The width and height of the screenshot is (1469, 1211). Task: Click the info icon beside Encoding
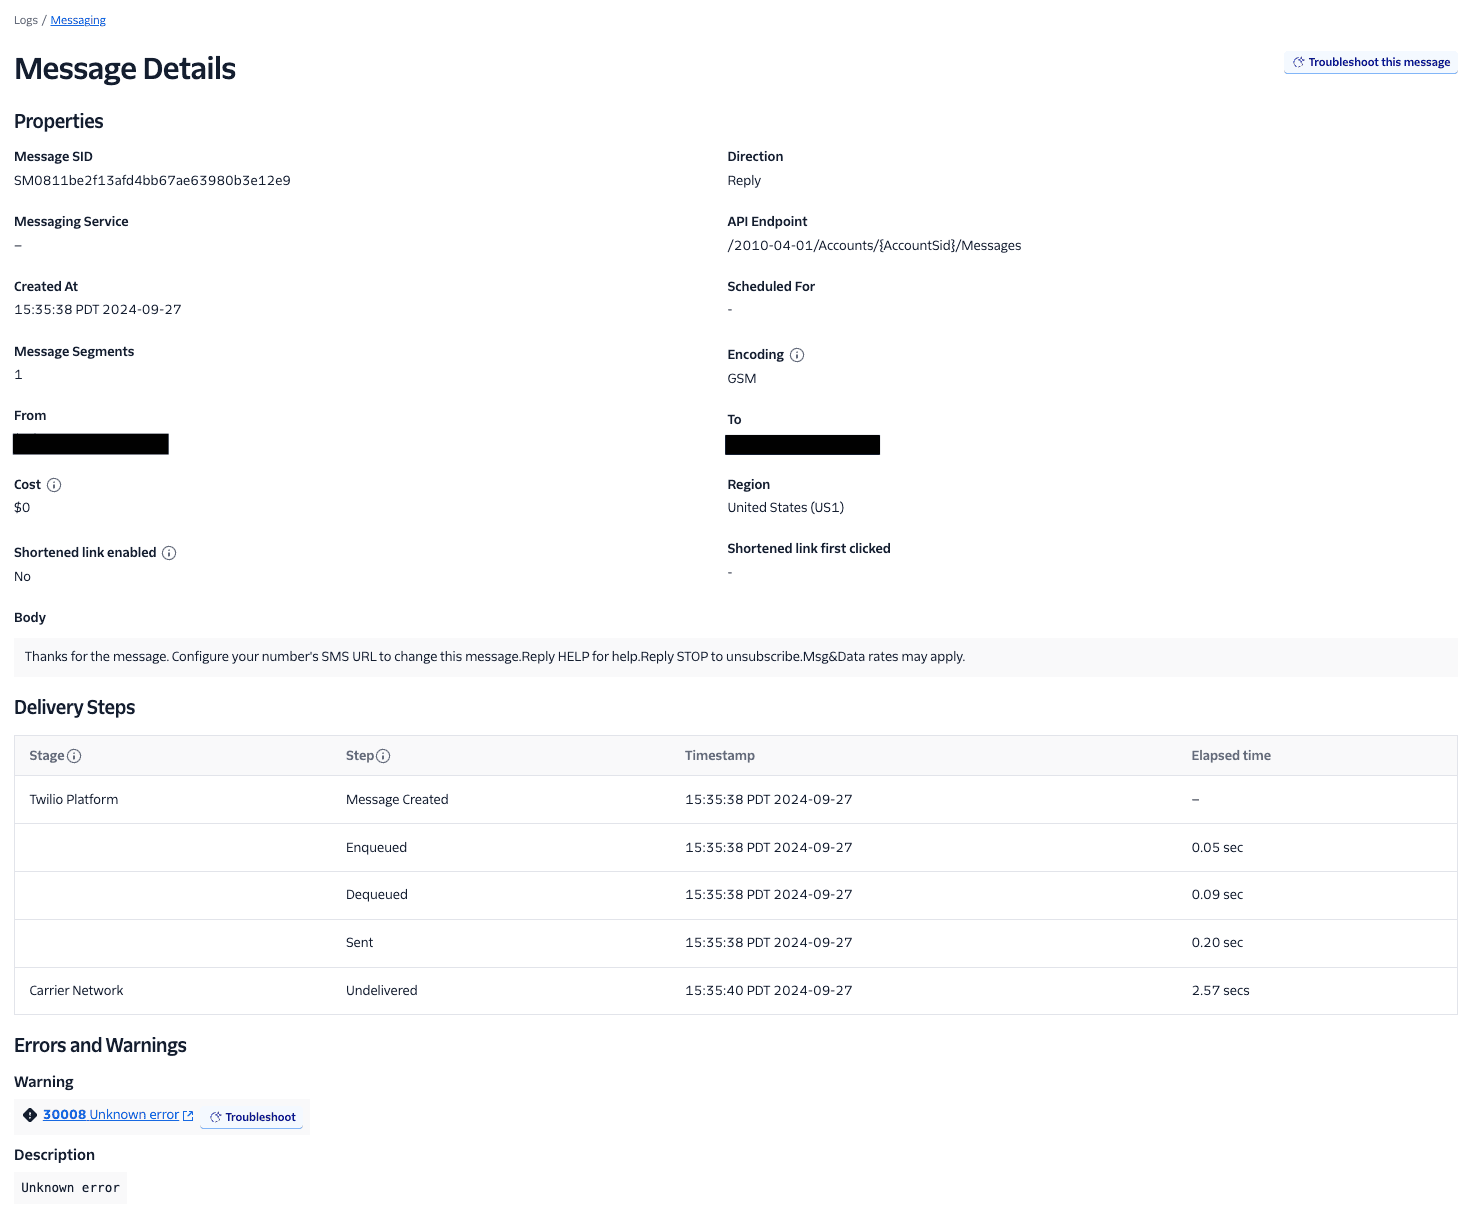[x=797, y=354]
